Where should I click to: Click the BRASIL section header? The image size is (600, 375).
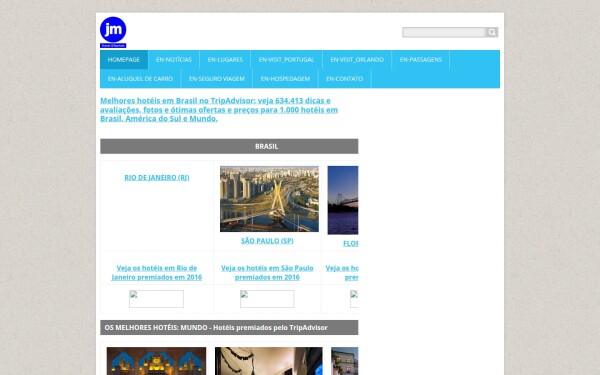click(x=229, y=146)
